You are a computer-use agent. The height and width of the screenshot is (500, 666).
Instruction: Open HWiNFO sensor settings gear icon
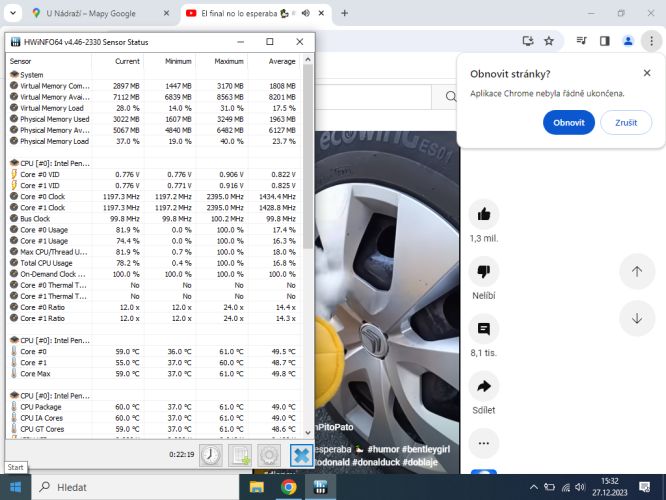click(269, 455)
